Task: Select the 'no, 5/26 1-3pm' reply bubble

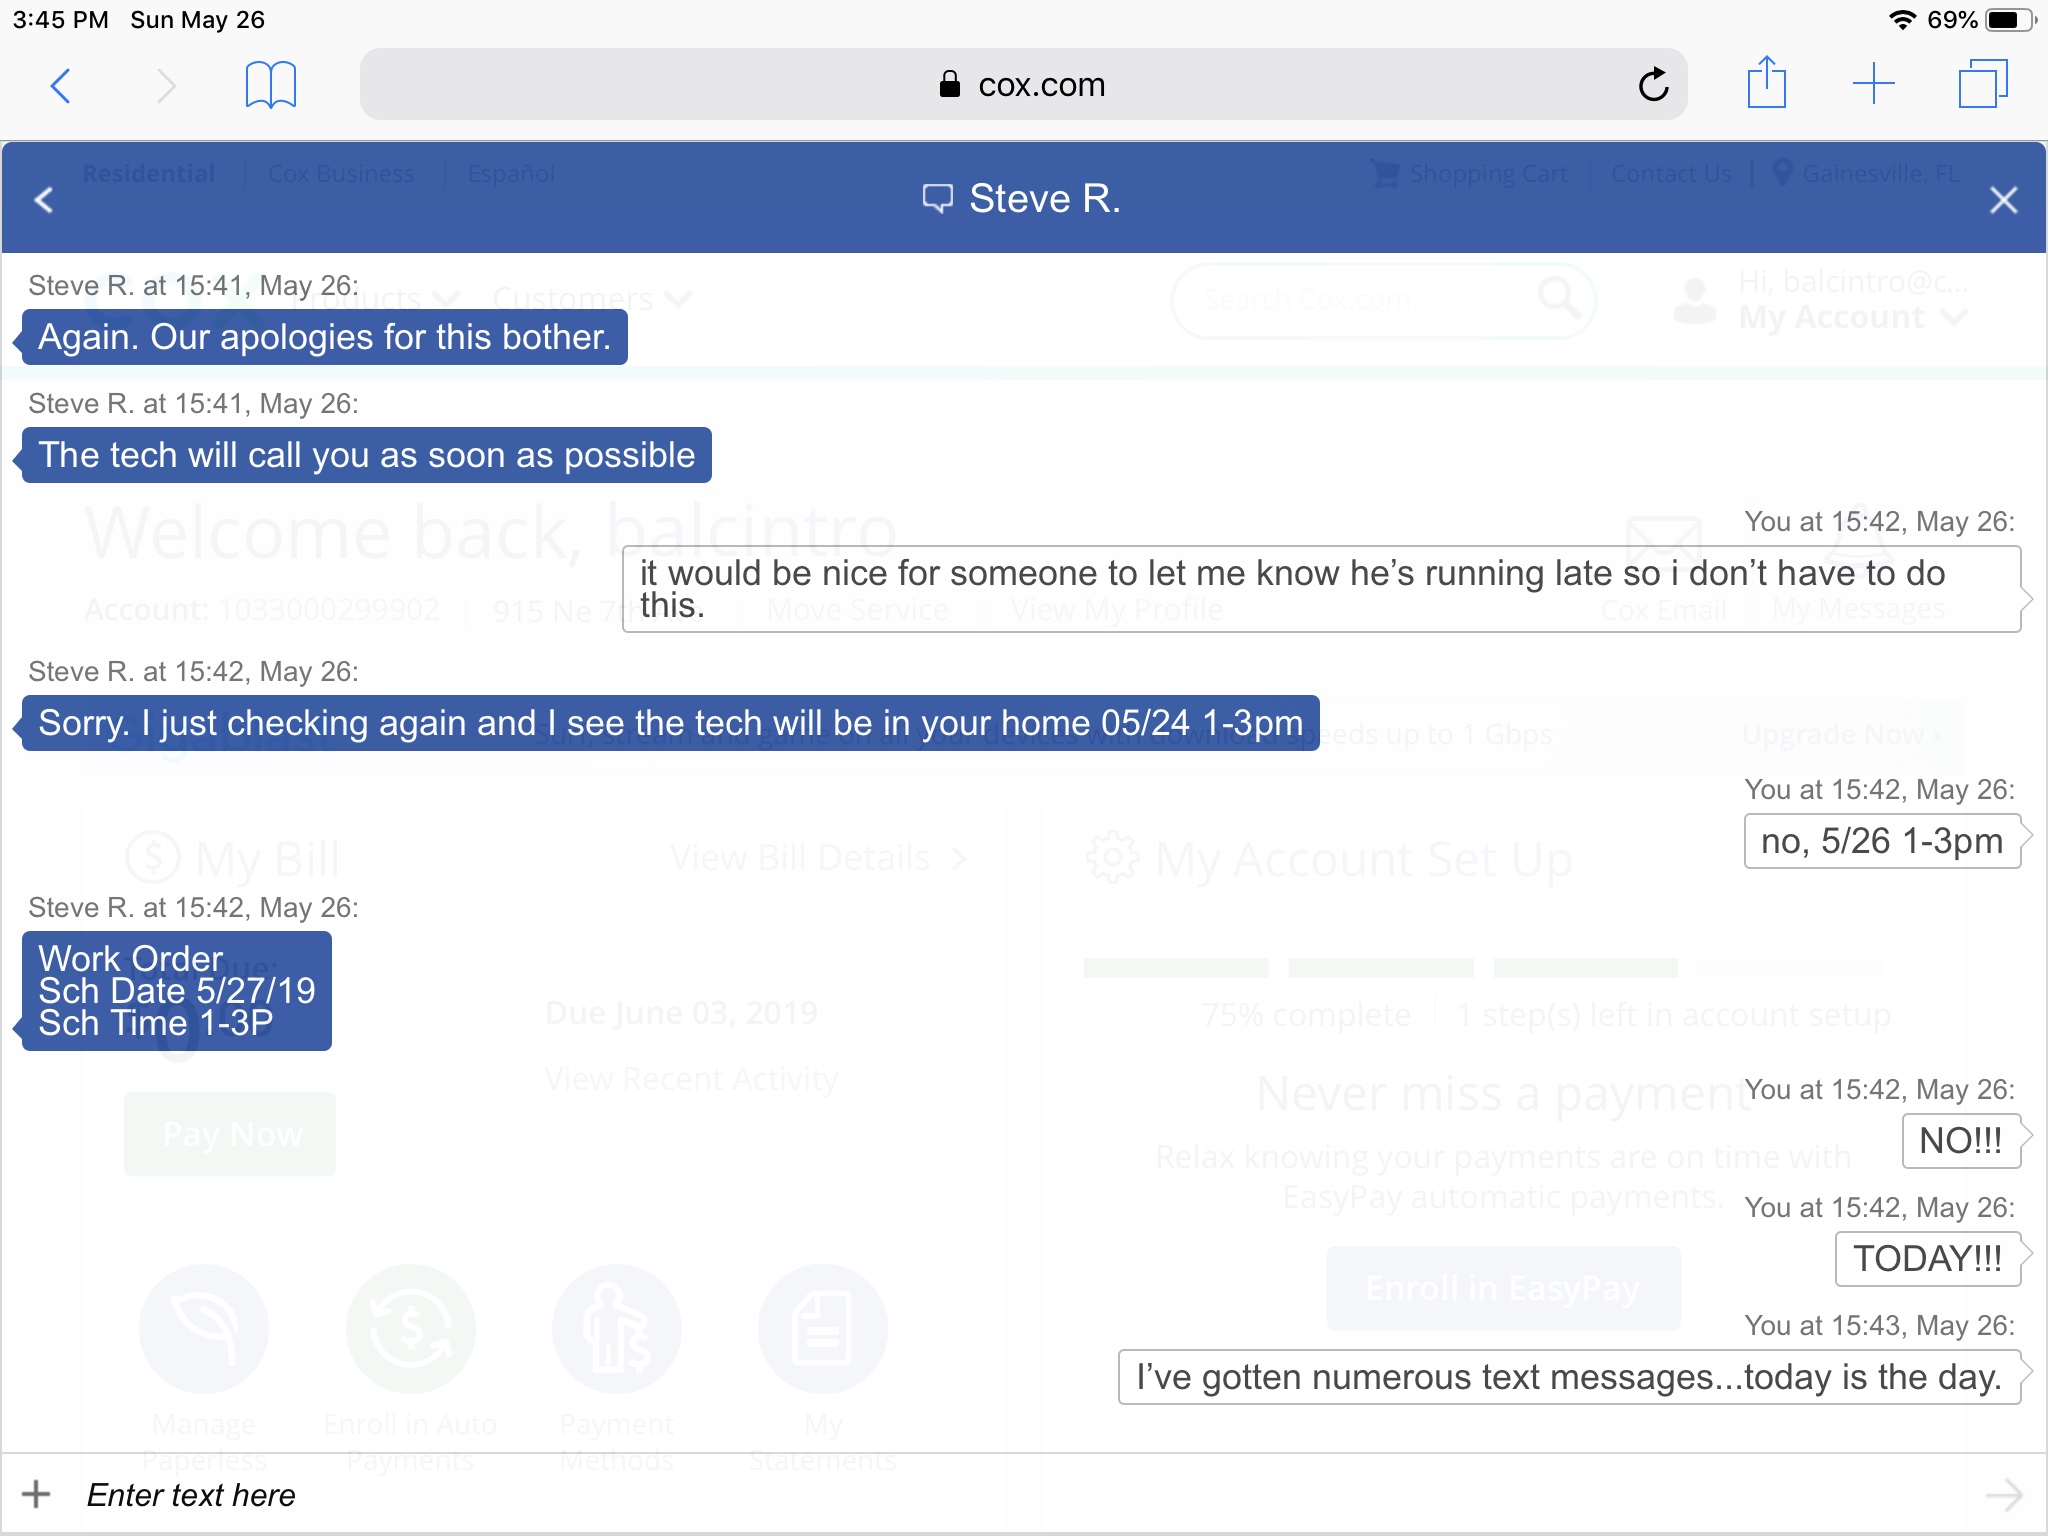Action: pos(1881,841)
